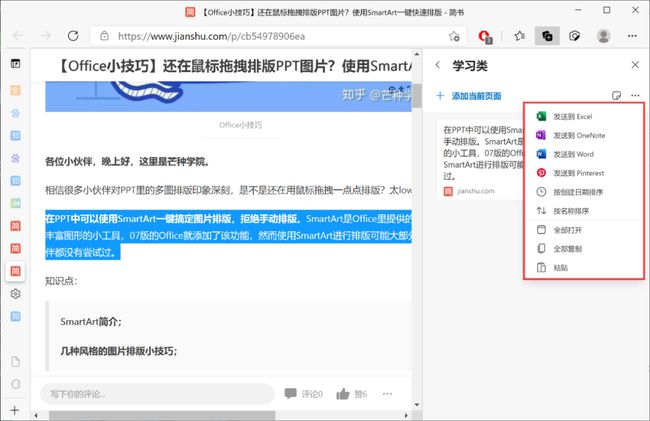Add this page to favorites star
This screenshot has height=421, width=650.
pos(454,36)
